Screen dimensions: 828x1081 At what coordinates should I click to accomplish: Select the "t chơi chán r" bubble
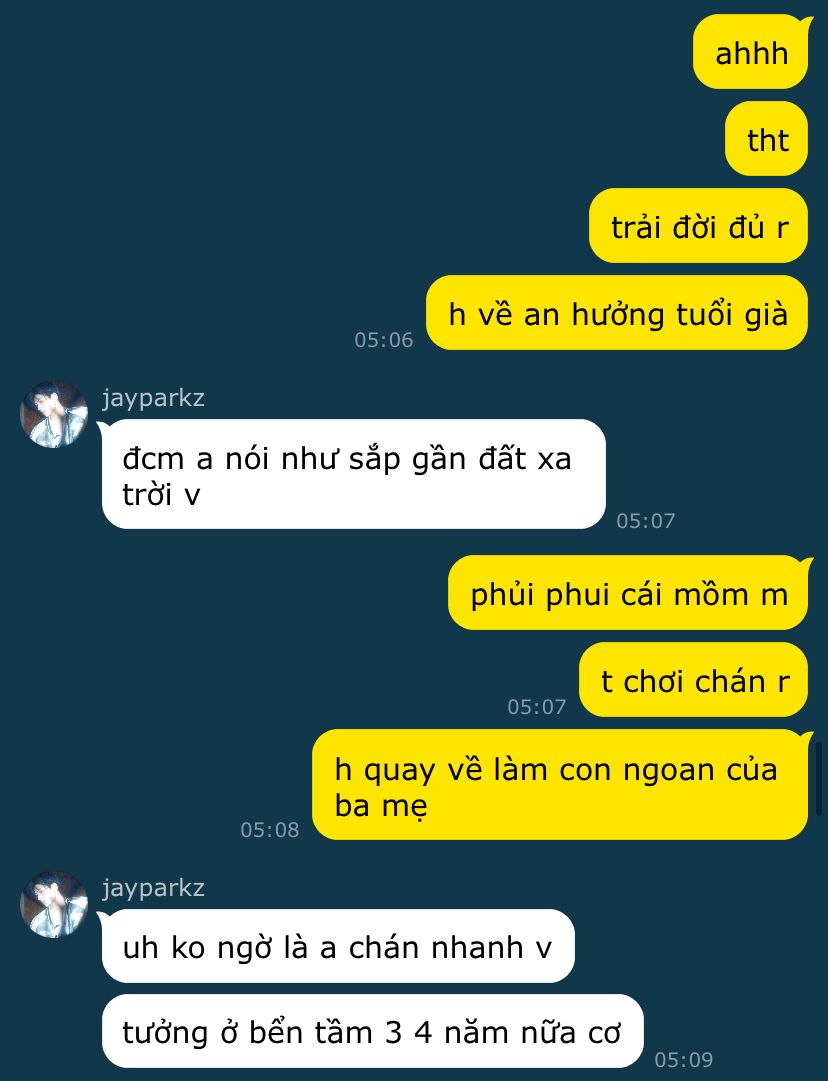point(694,680)
